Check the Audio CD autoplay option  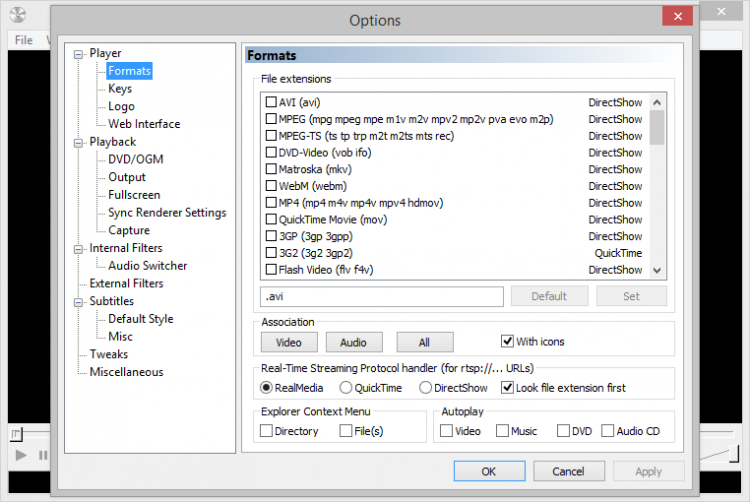pos(607,431)
